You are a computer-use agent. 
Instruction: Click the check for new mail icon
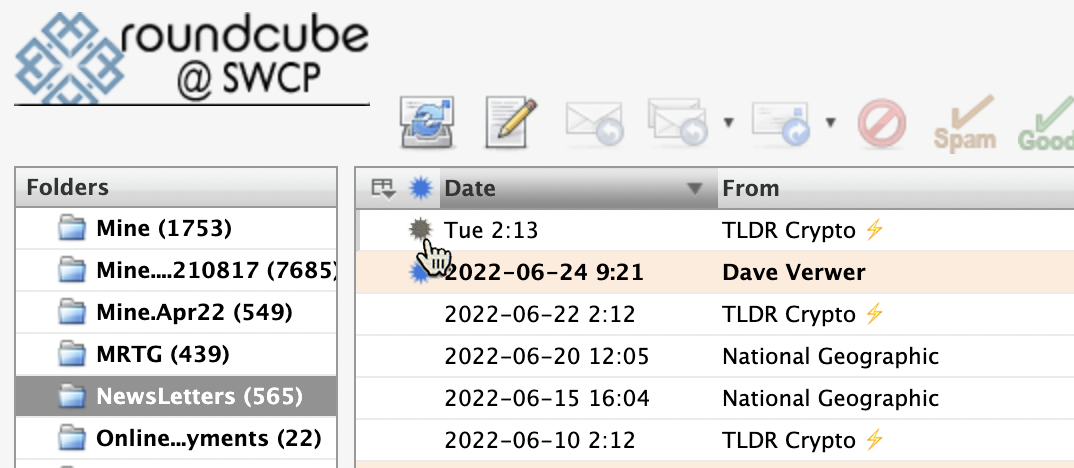click(428, 124)
